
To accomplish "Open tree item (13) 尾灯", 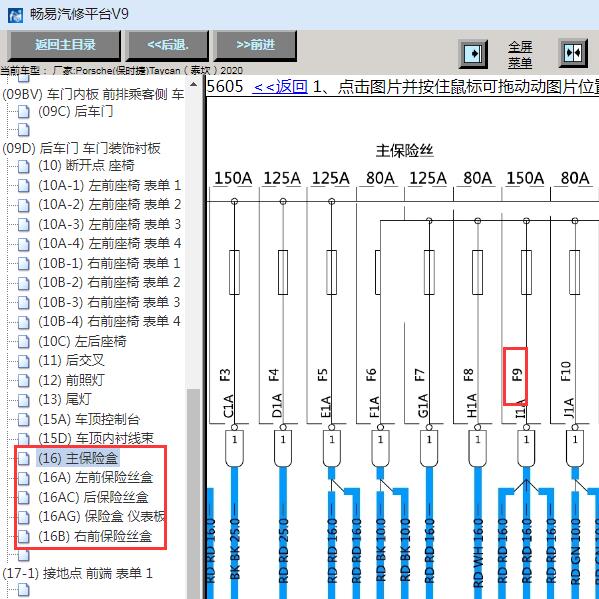I will (65, 399).
